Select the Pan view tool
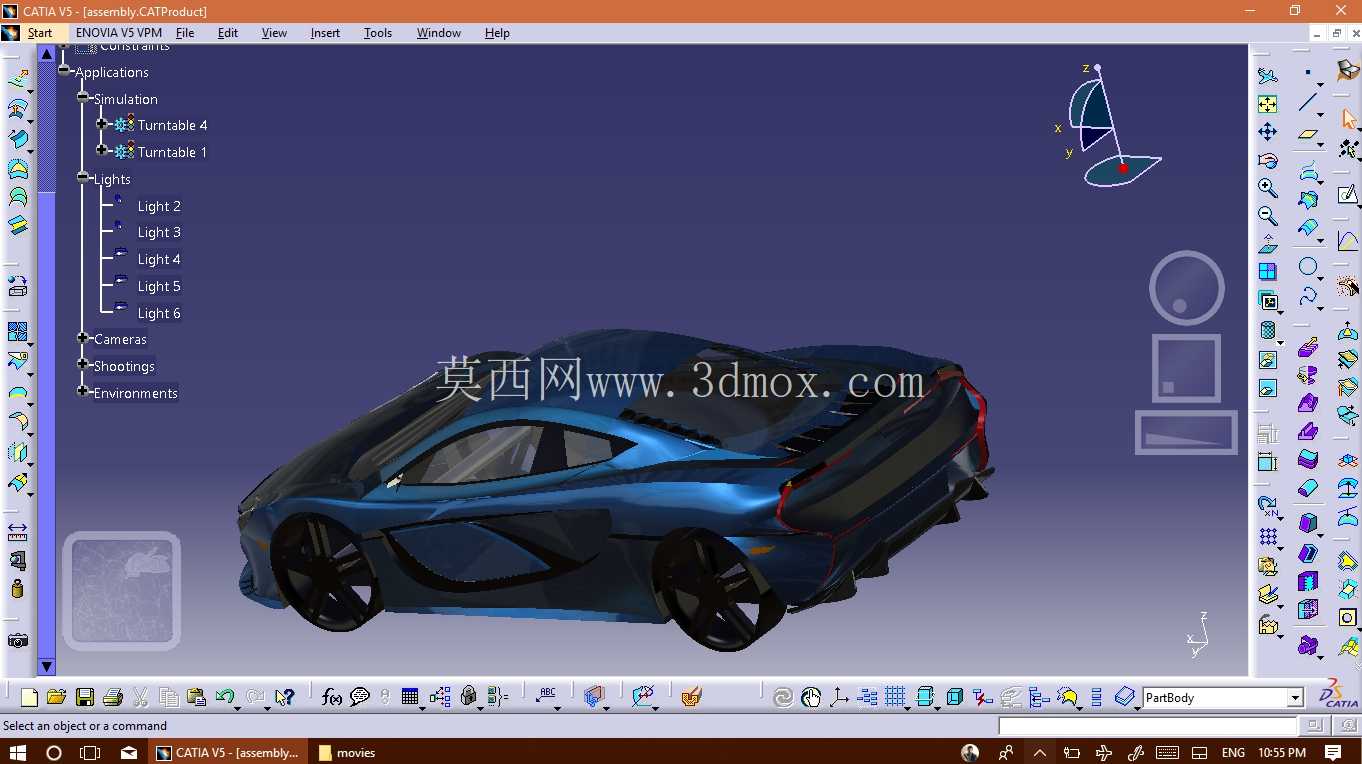The height and width of the screenshot is (764, 1362). point(1267,132)
